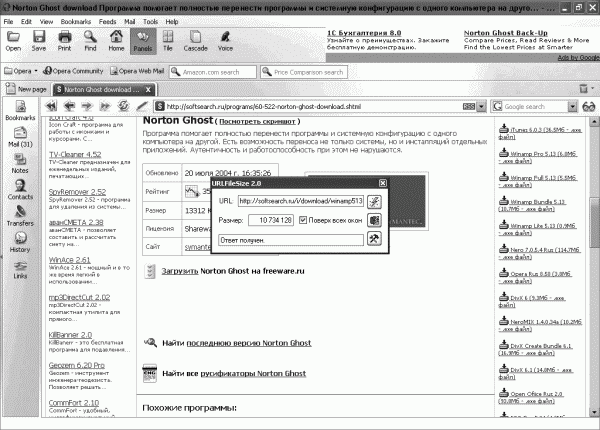The image size is (600, 430).
Task: Toggle the Panels toolbar button
Action: tap(143, 41)
